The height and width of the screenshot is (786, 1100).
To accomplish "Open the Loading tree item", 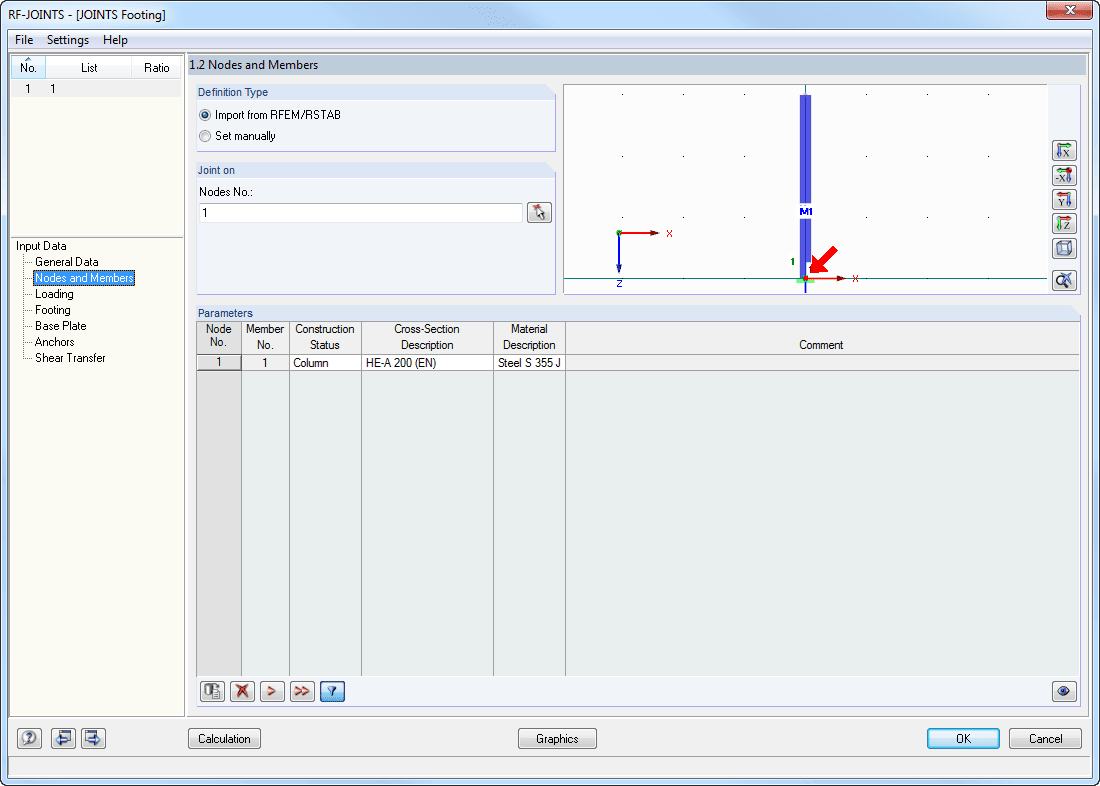I will 54,294.
